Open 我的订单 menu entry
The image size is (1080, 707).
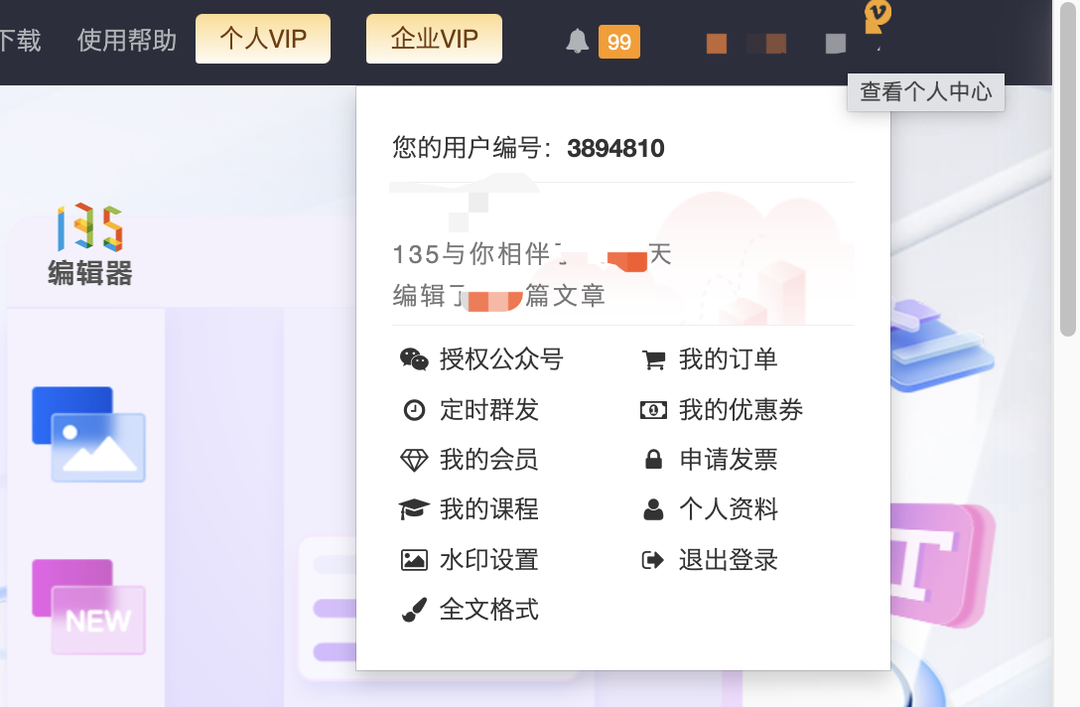point(728,360)
